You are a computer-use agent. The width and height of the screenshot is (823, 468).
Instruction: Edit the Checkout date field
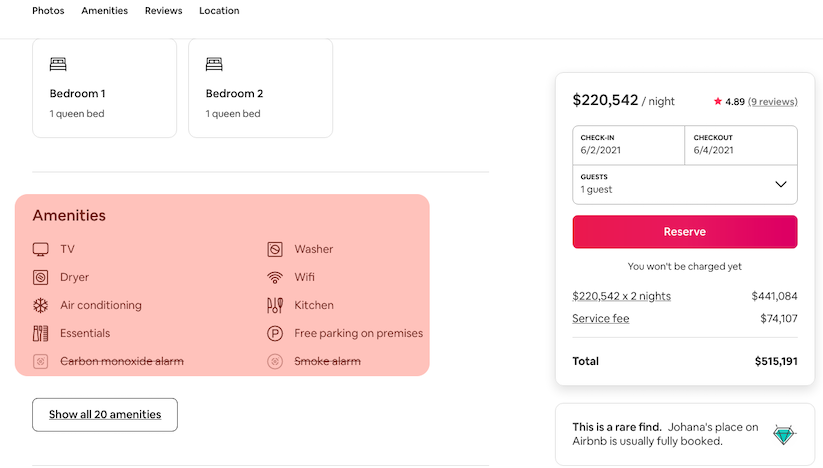pyautogui.click(x=741, y=145)
